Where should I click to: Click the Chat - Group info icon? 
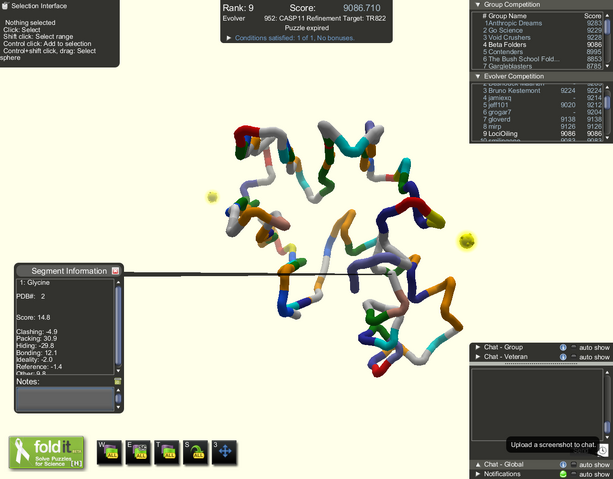click(563, 347)
